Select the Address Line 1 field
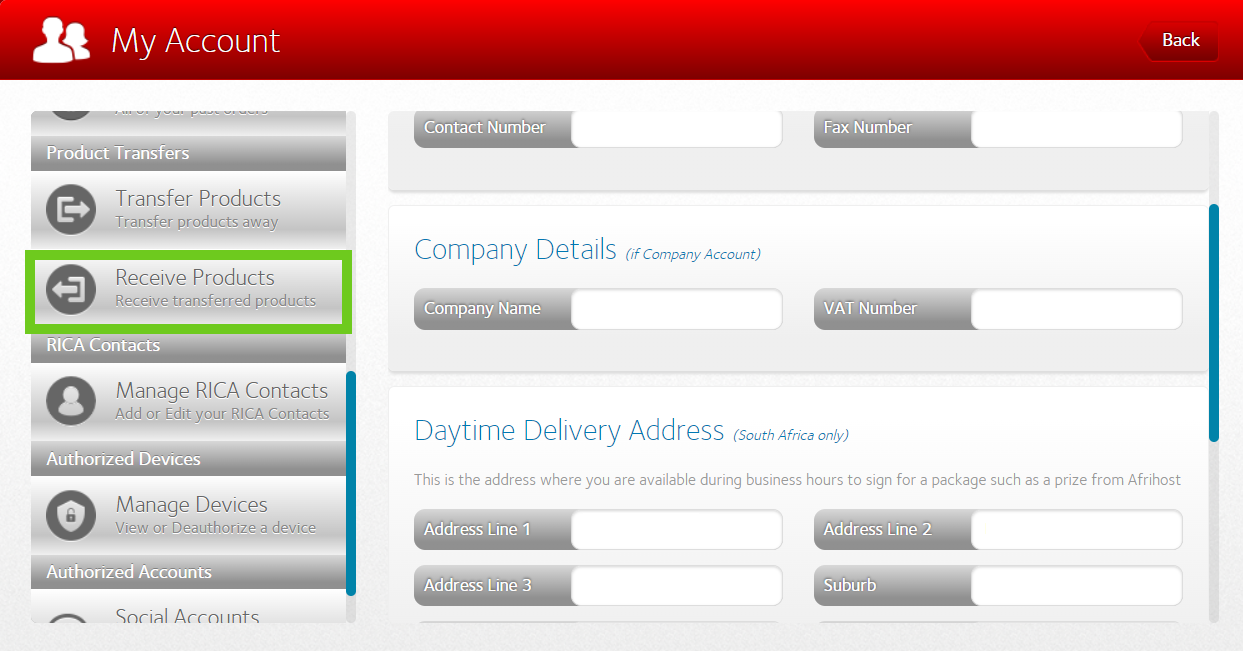This screenshot has width=1243, height=651. point(676,530)
